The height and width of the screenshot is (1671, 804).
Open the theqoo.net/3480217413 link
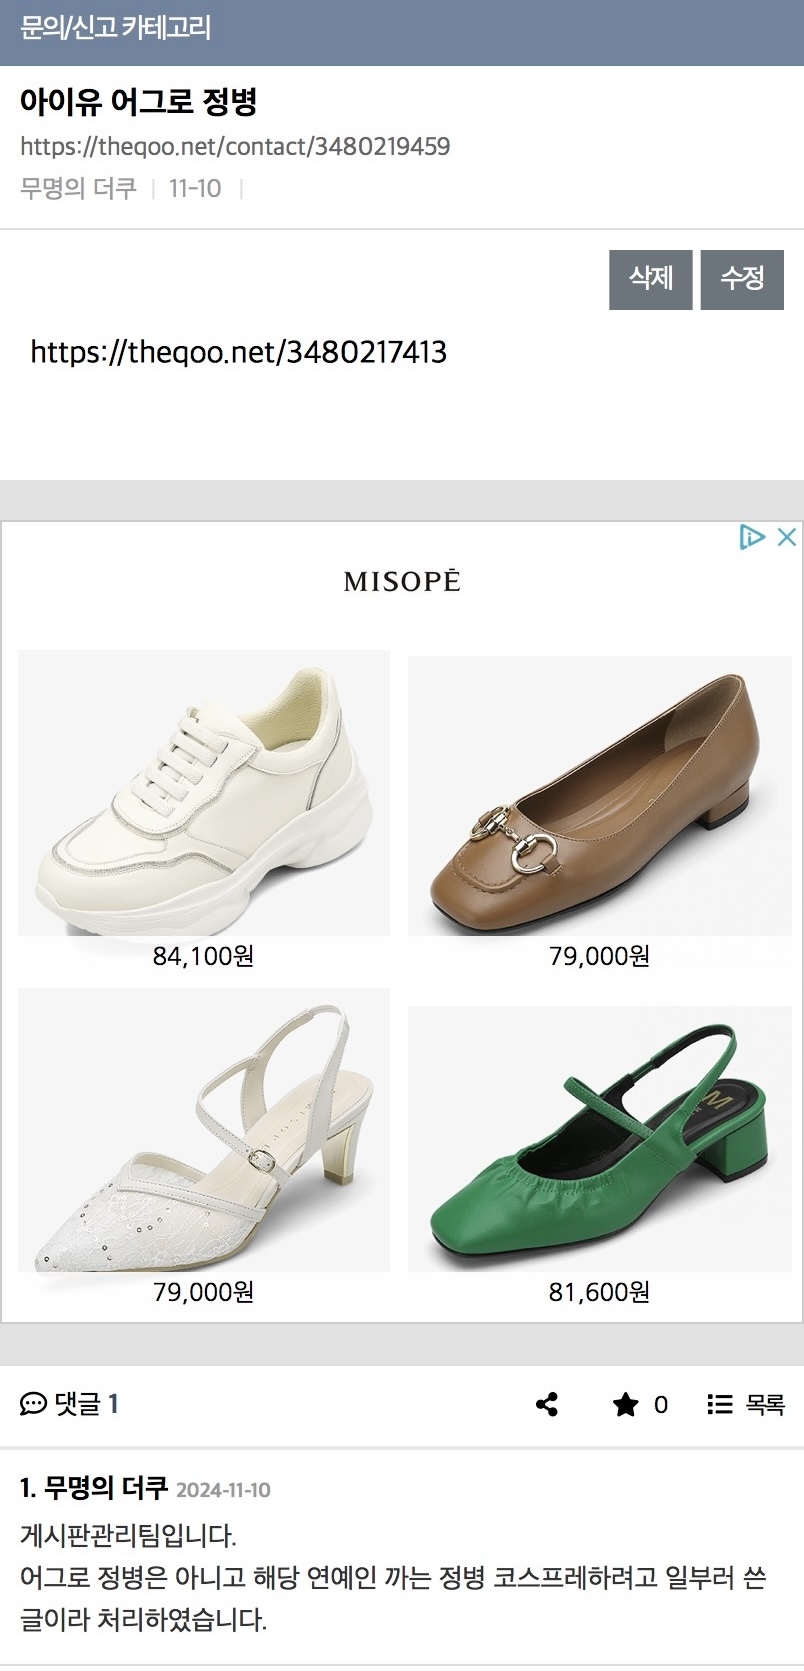coord(238,352)
